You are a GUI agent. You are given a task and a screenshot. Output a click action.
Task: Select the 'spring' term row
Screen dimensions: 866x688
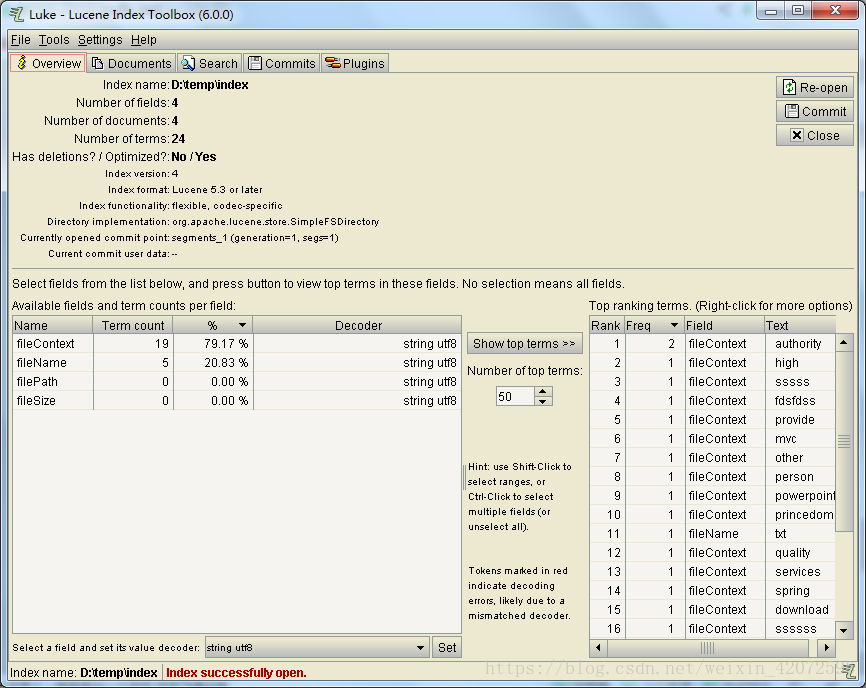coord(712,590)
